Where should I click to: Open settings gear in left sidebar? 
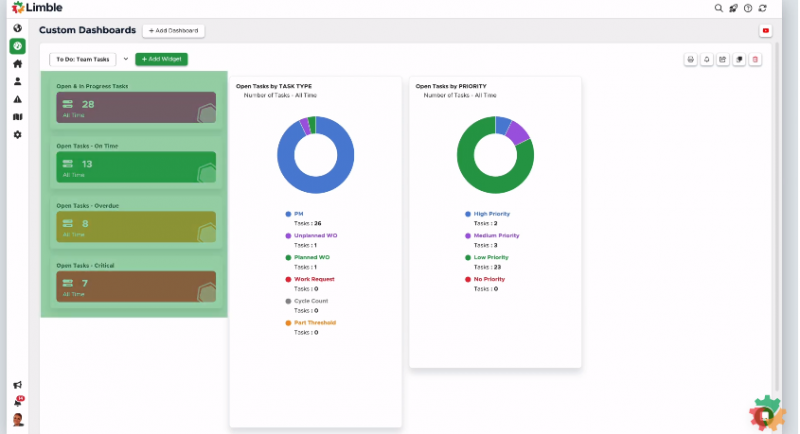point(17,134)
